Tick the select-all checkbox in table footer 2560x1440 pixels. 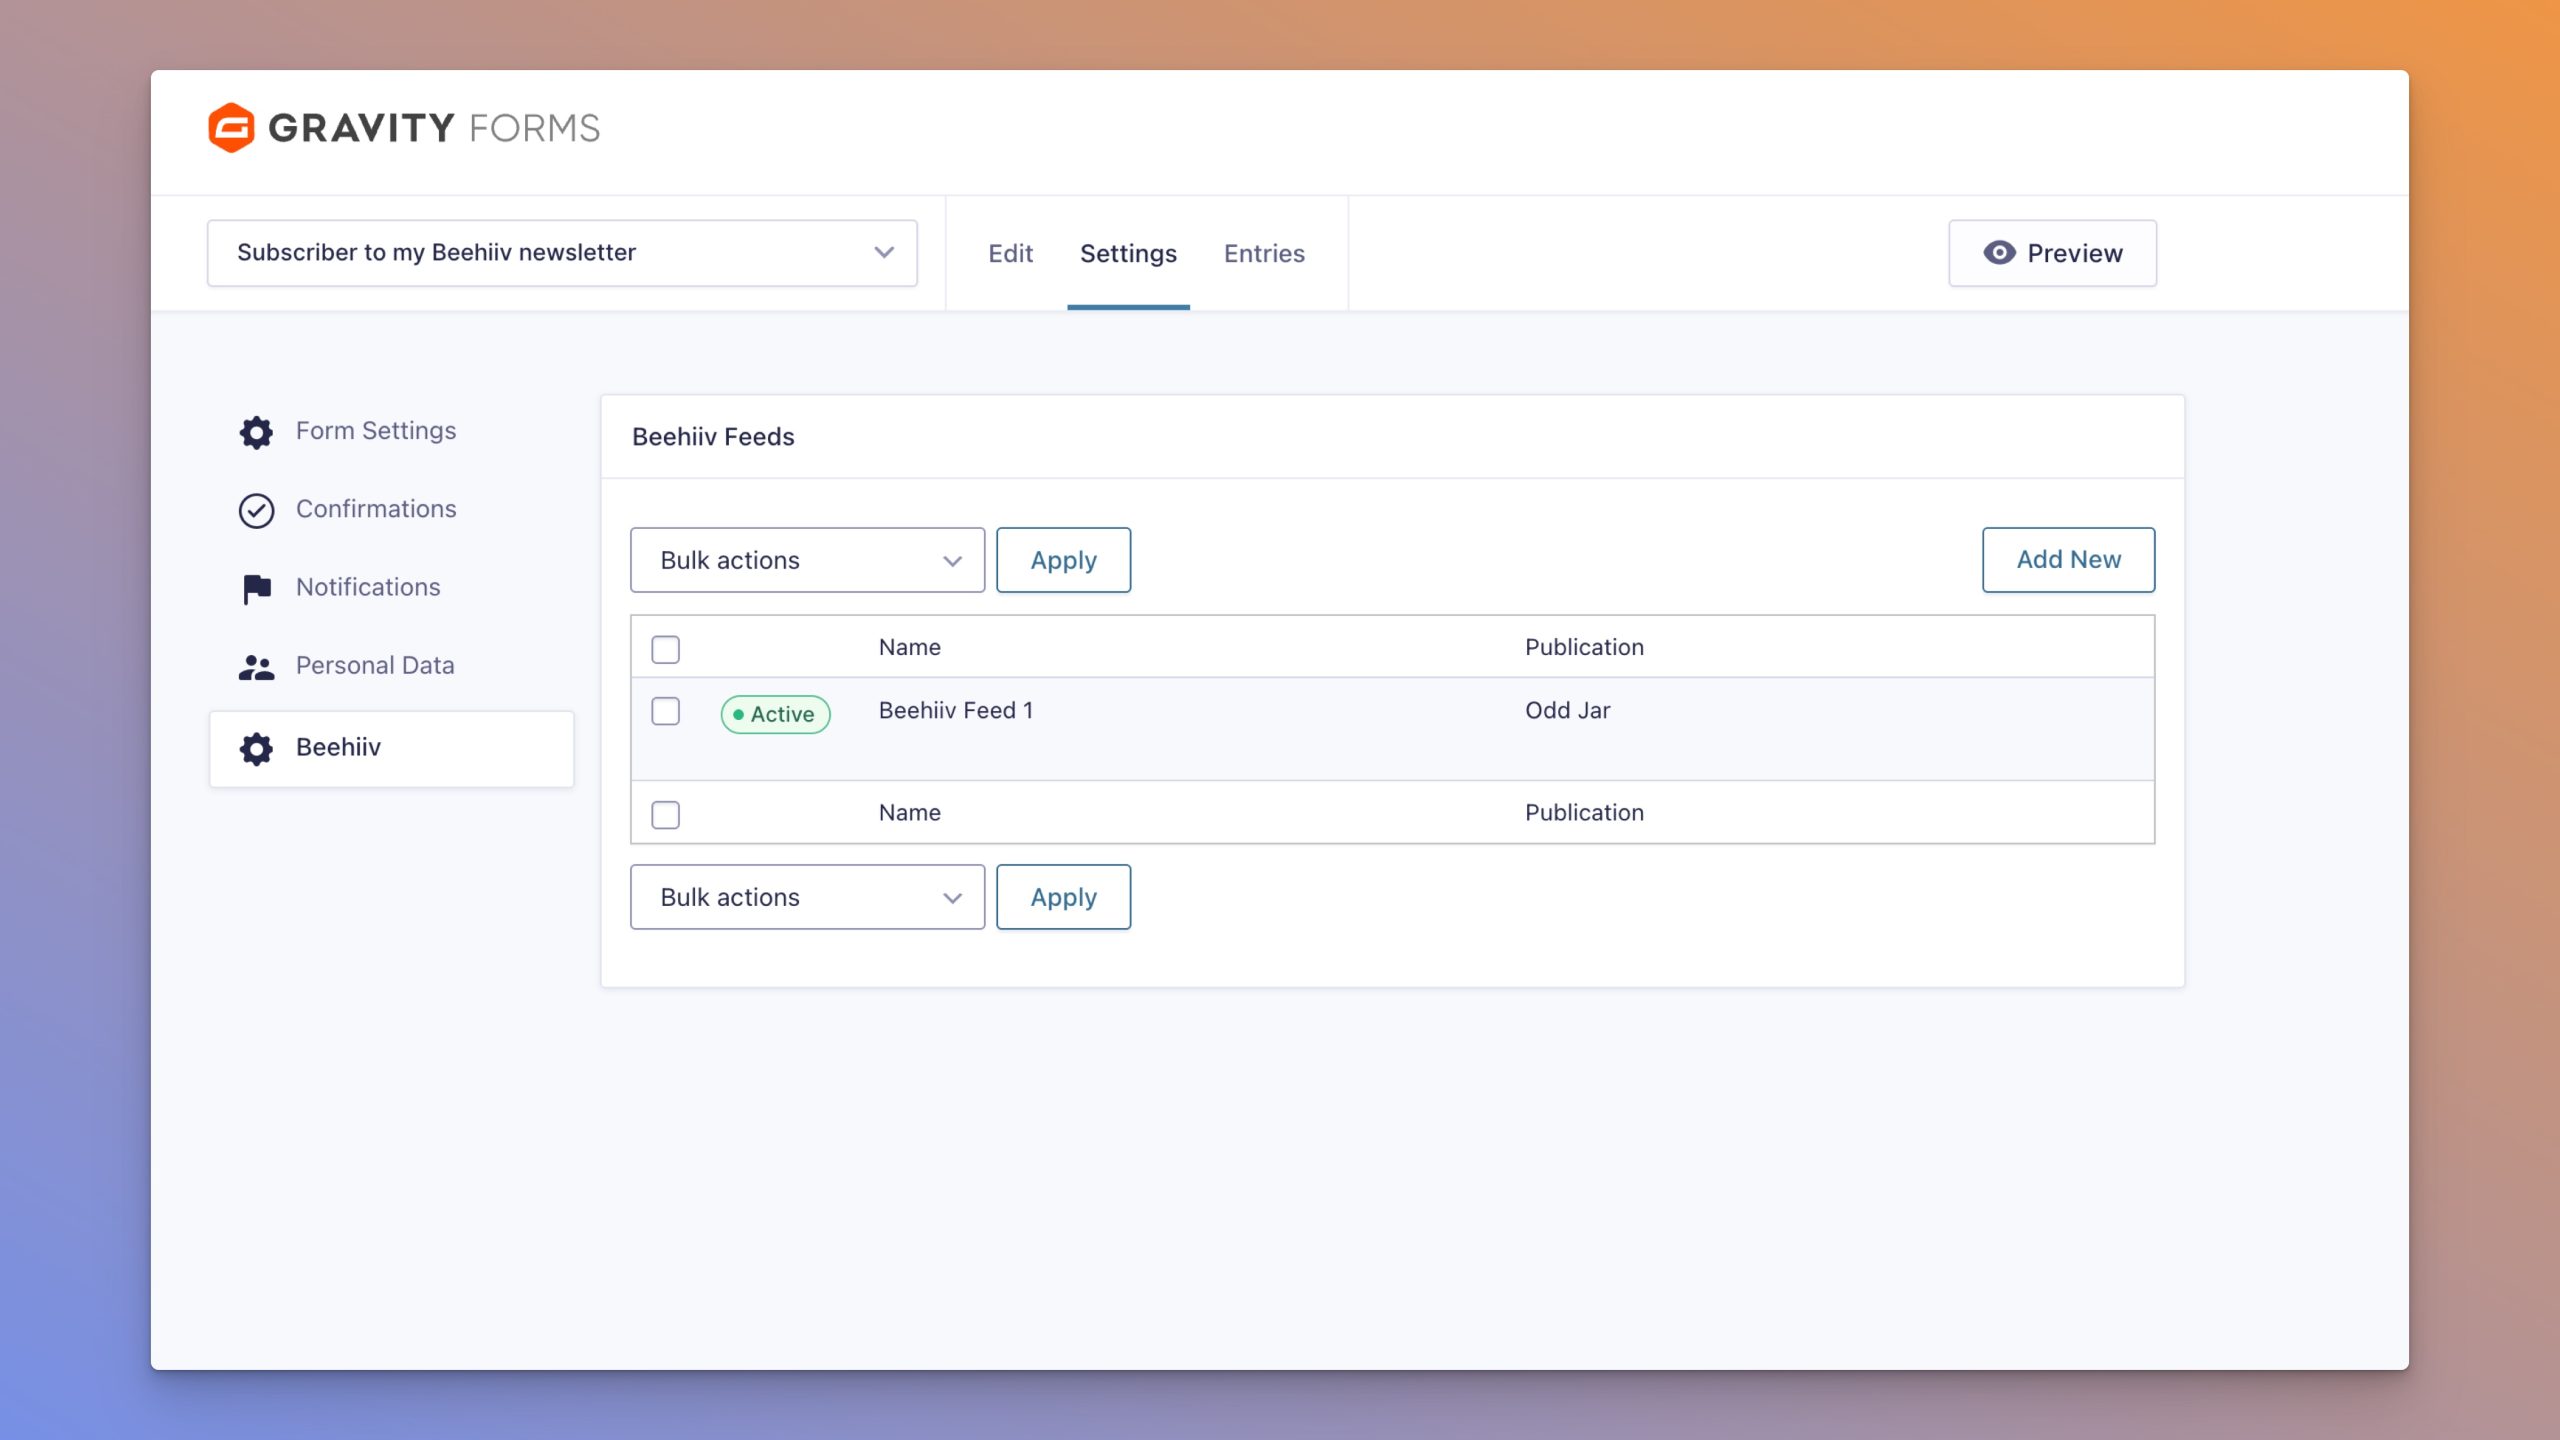[x=665, y=814]
